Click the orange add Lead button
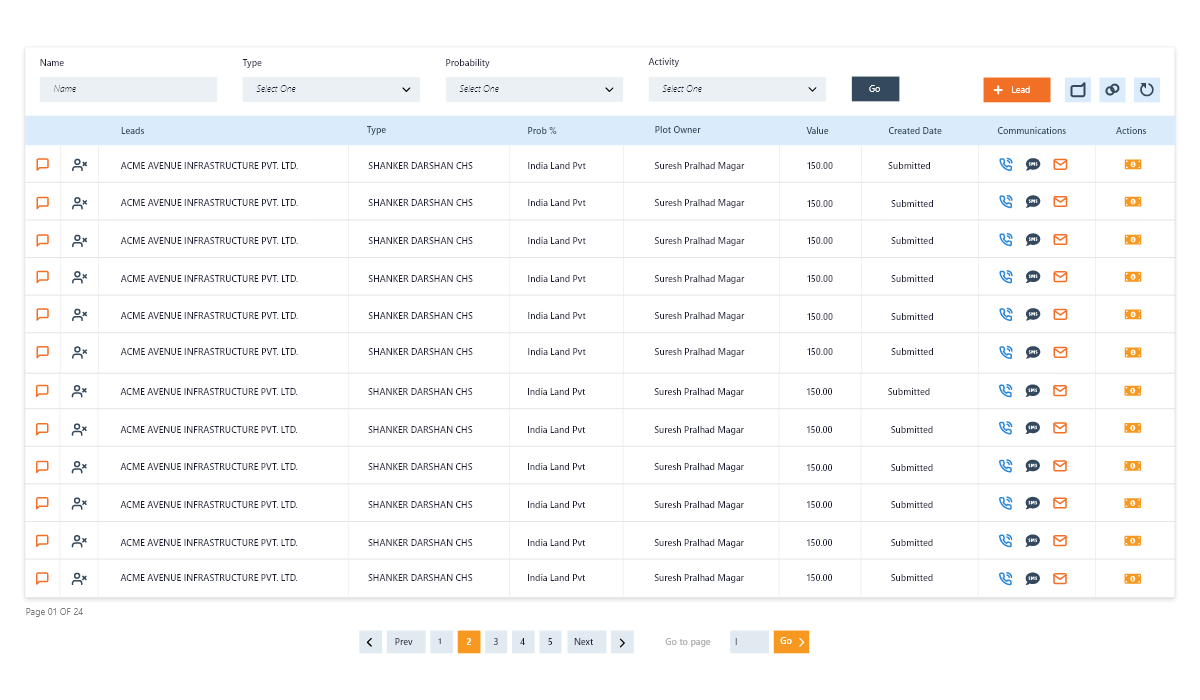This screenshot has width=1200, height=700. [1016, 90]
